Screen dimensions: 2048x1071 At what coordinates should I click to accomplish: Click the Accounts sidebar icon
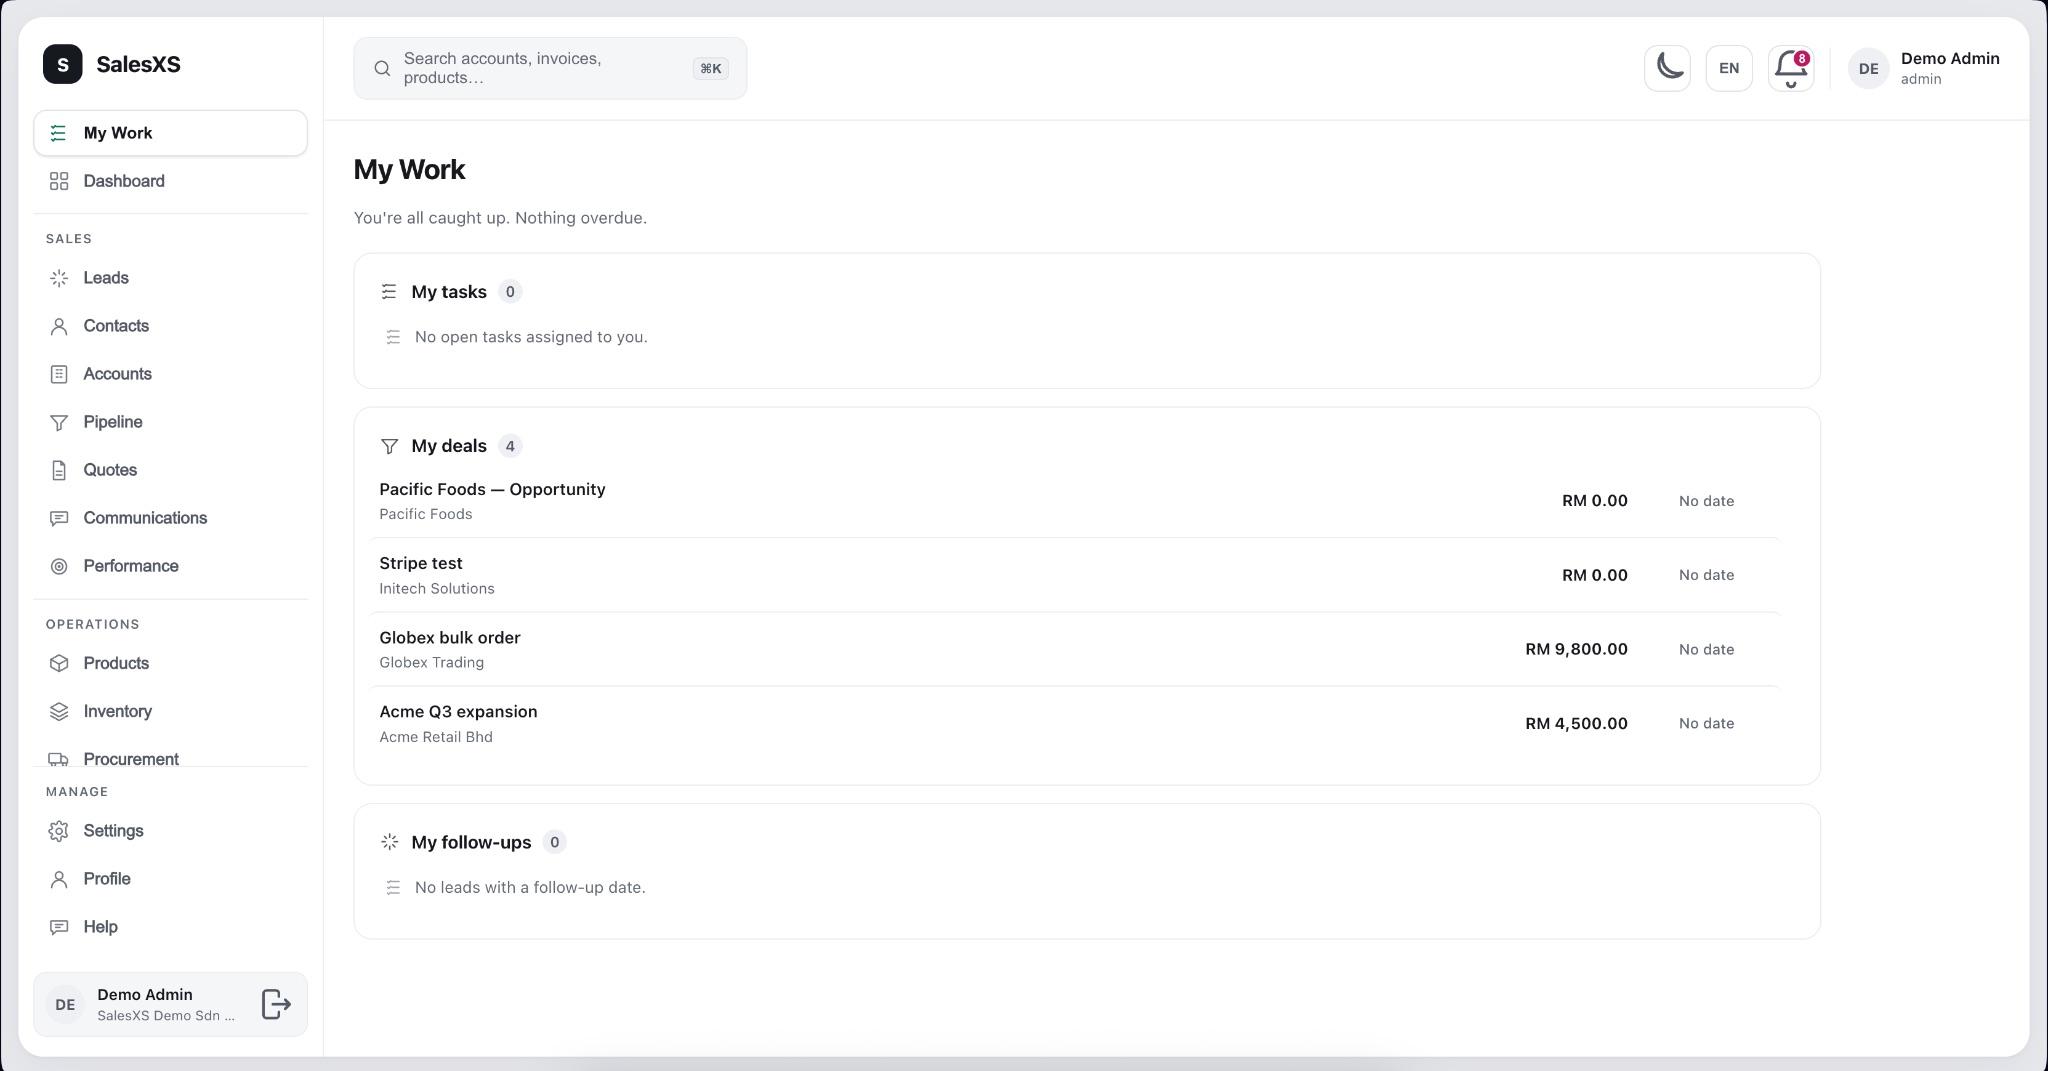(x=59, y=374)
